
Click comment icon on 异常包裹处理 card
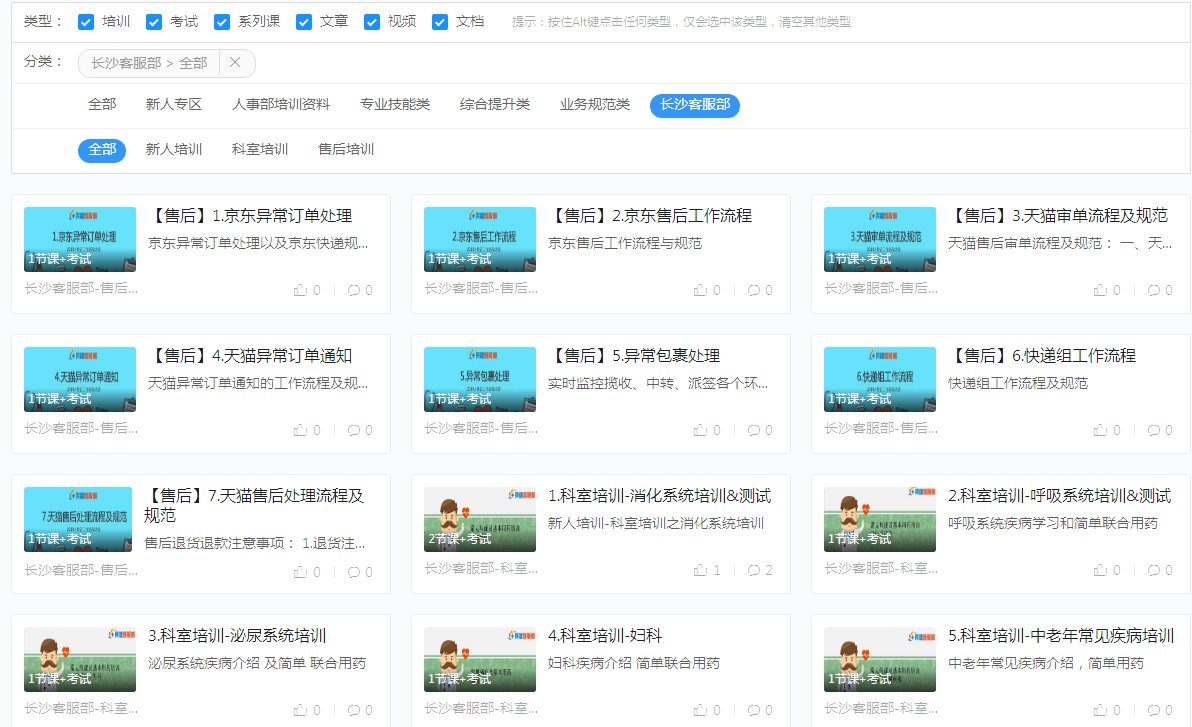click(753, 430)
